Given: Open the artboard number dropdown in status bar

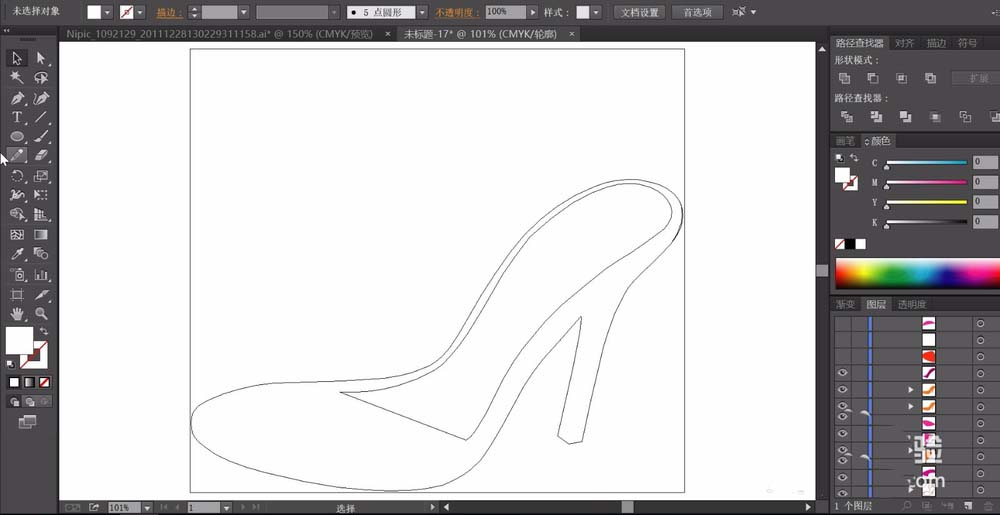Looking at the screenshot, I should (226, 508).
